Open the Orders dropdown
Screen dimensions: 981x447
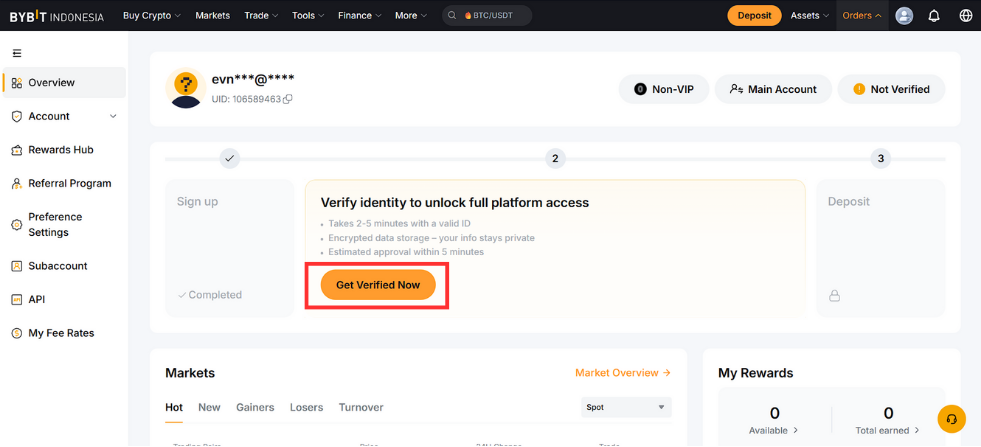(862, 16)
